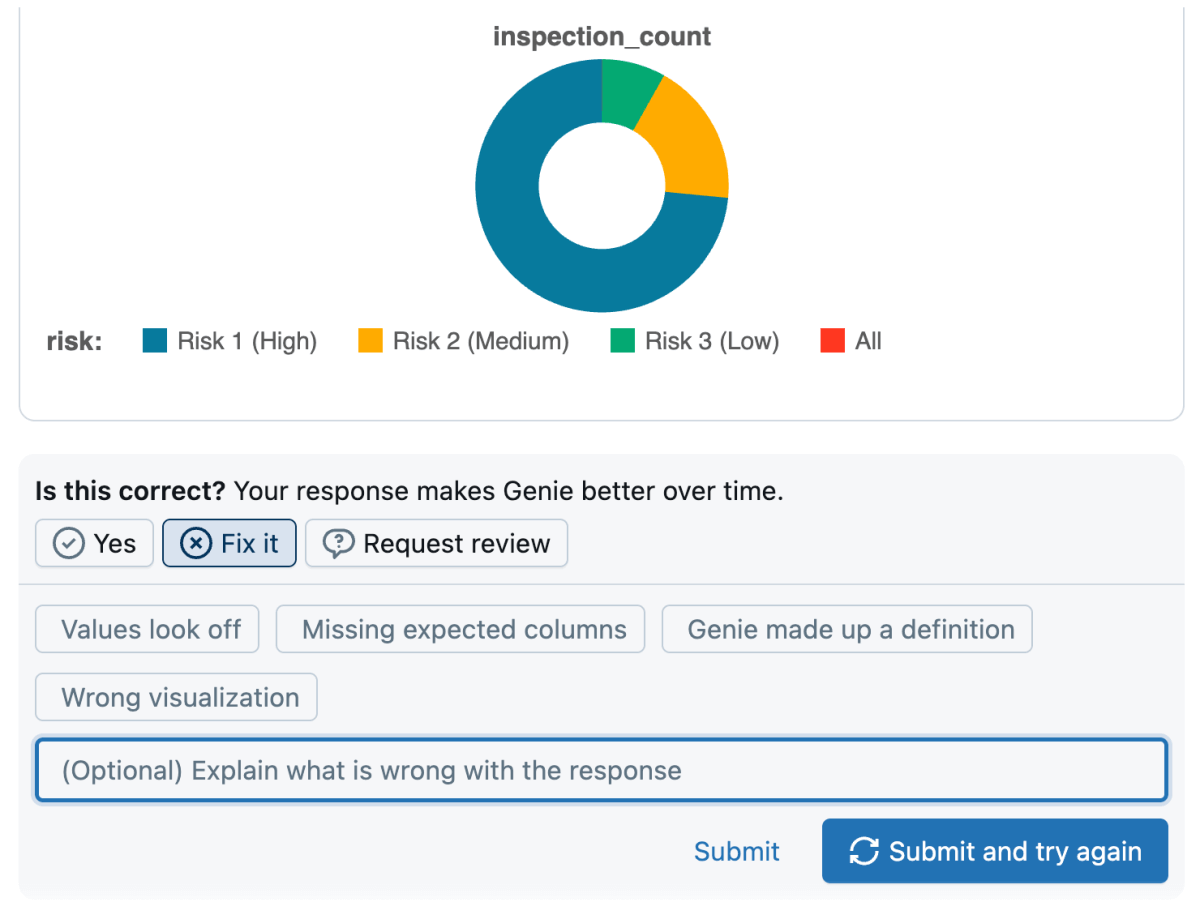The width and height of the screenshot is (1200, 919).
Task: Focus the explain what is wrong text field
Action: 601,771
